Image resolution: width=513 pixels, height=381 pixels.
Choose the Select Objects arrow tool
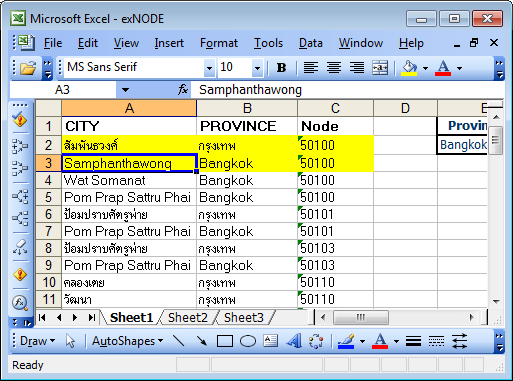tap(70, 341)
